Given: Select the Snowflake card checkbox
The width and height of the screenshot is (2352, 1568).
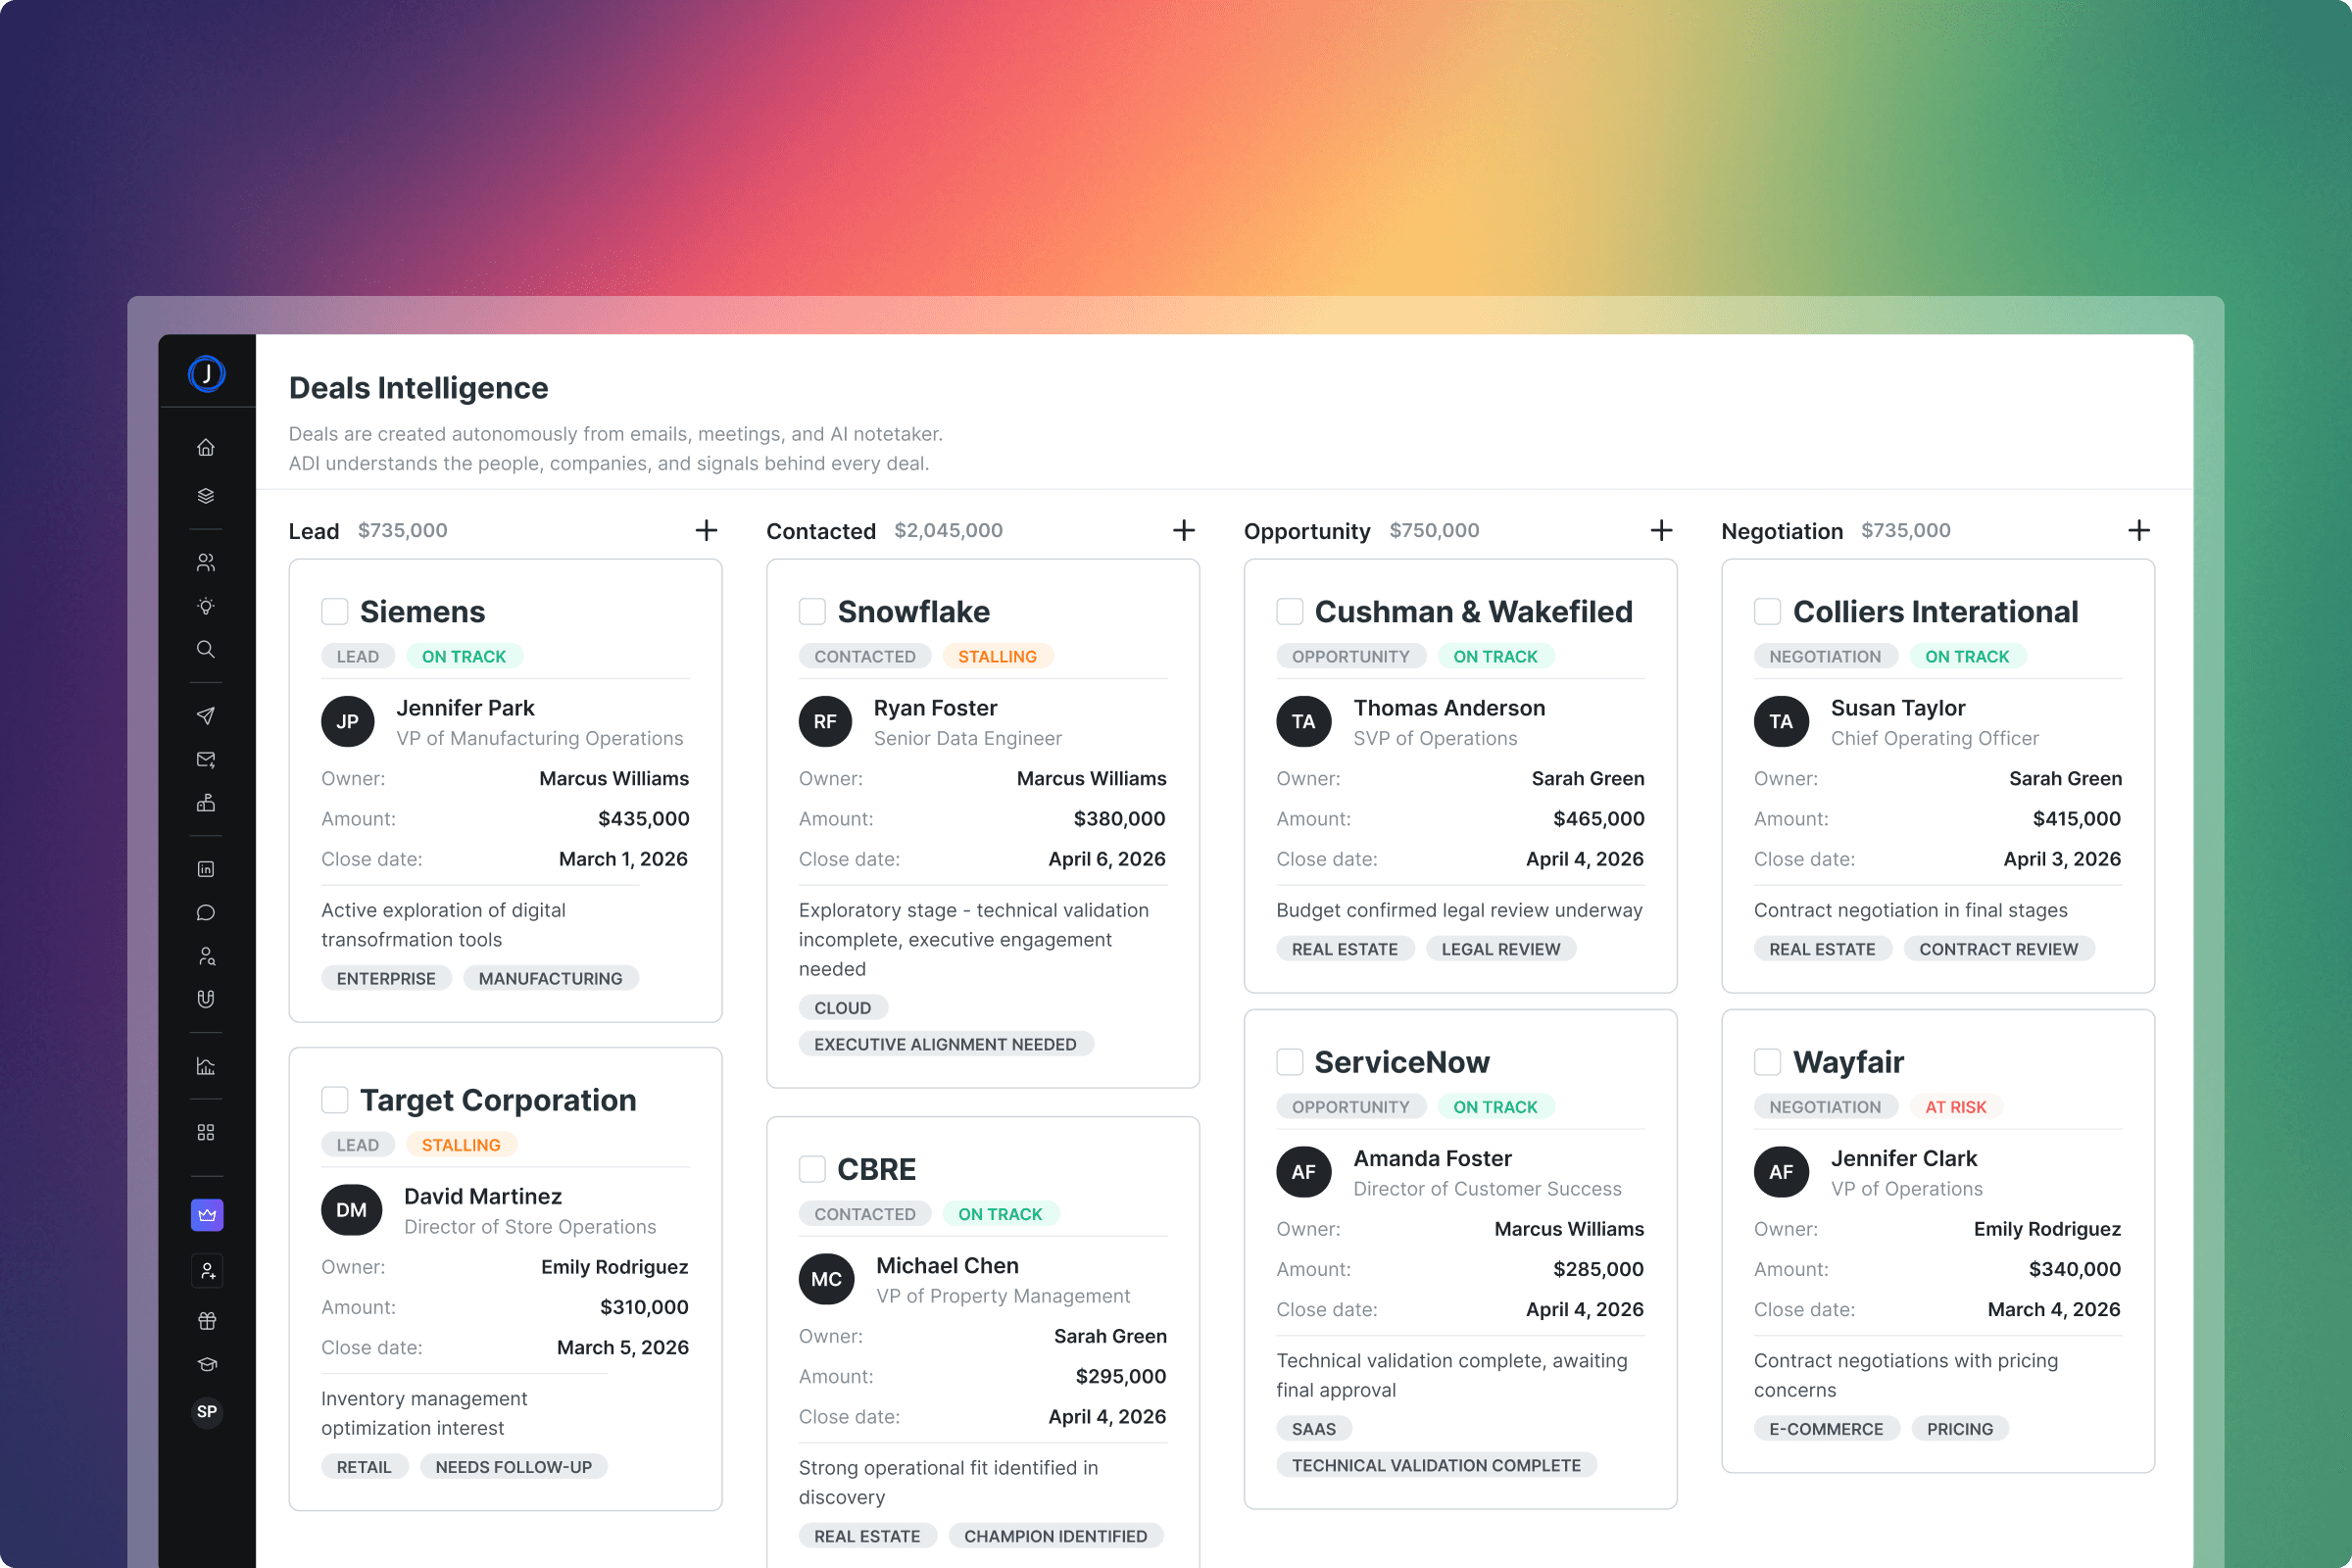Looking at the screenshot, I should tap(812, 611).
